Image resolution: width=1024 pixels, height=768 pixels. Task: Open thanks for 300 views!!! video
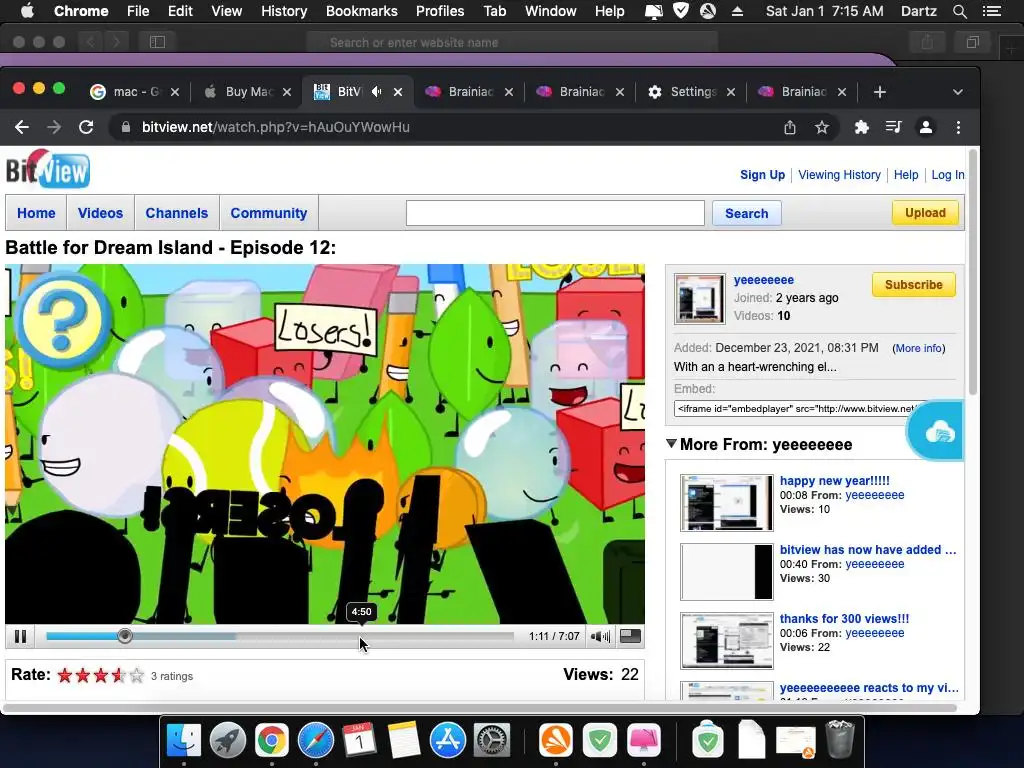[x=844, y=618]
